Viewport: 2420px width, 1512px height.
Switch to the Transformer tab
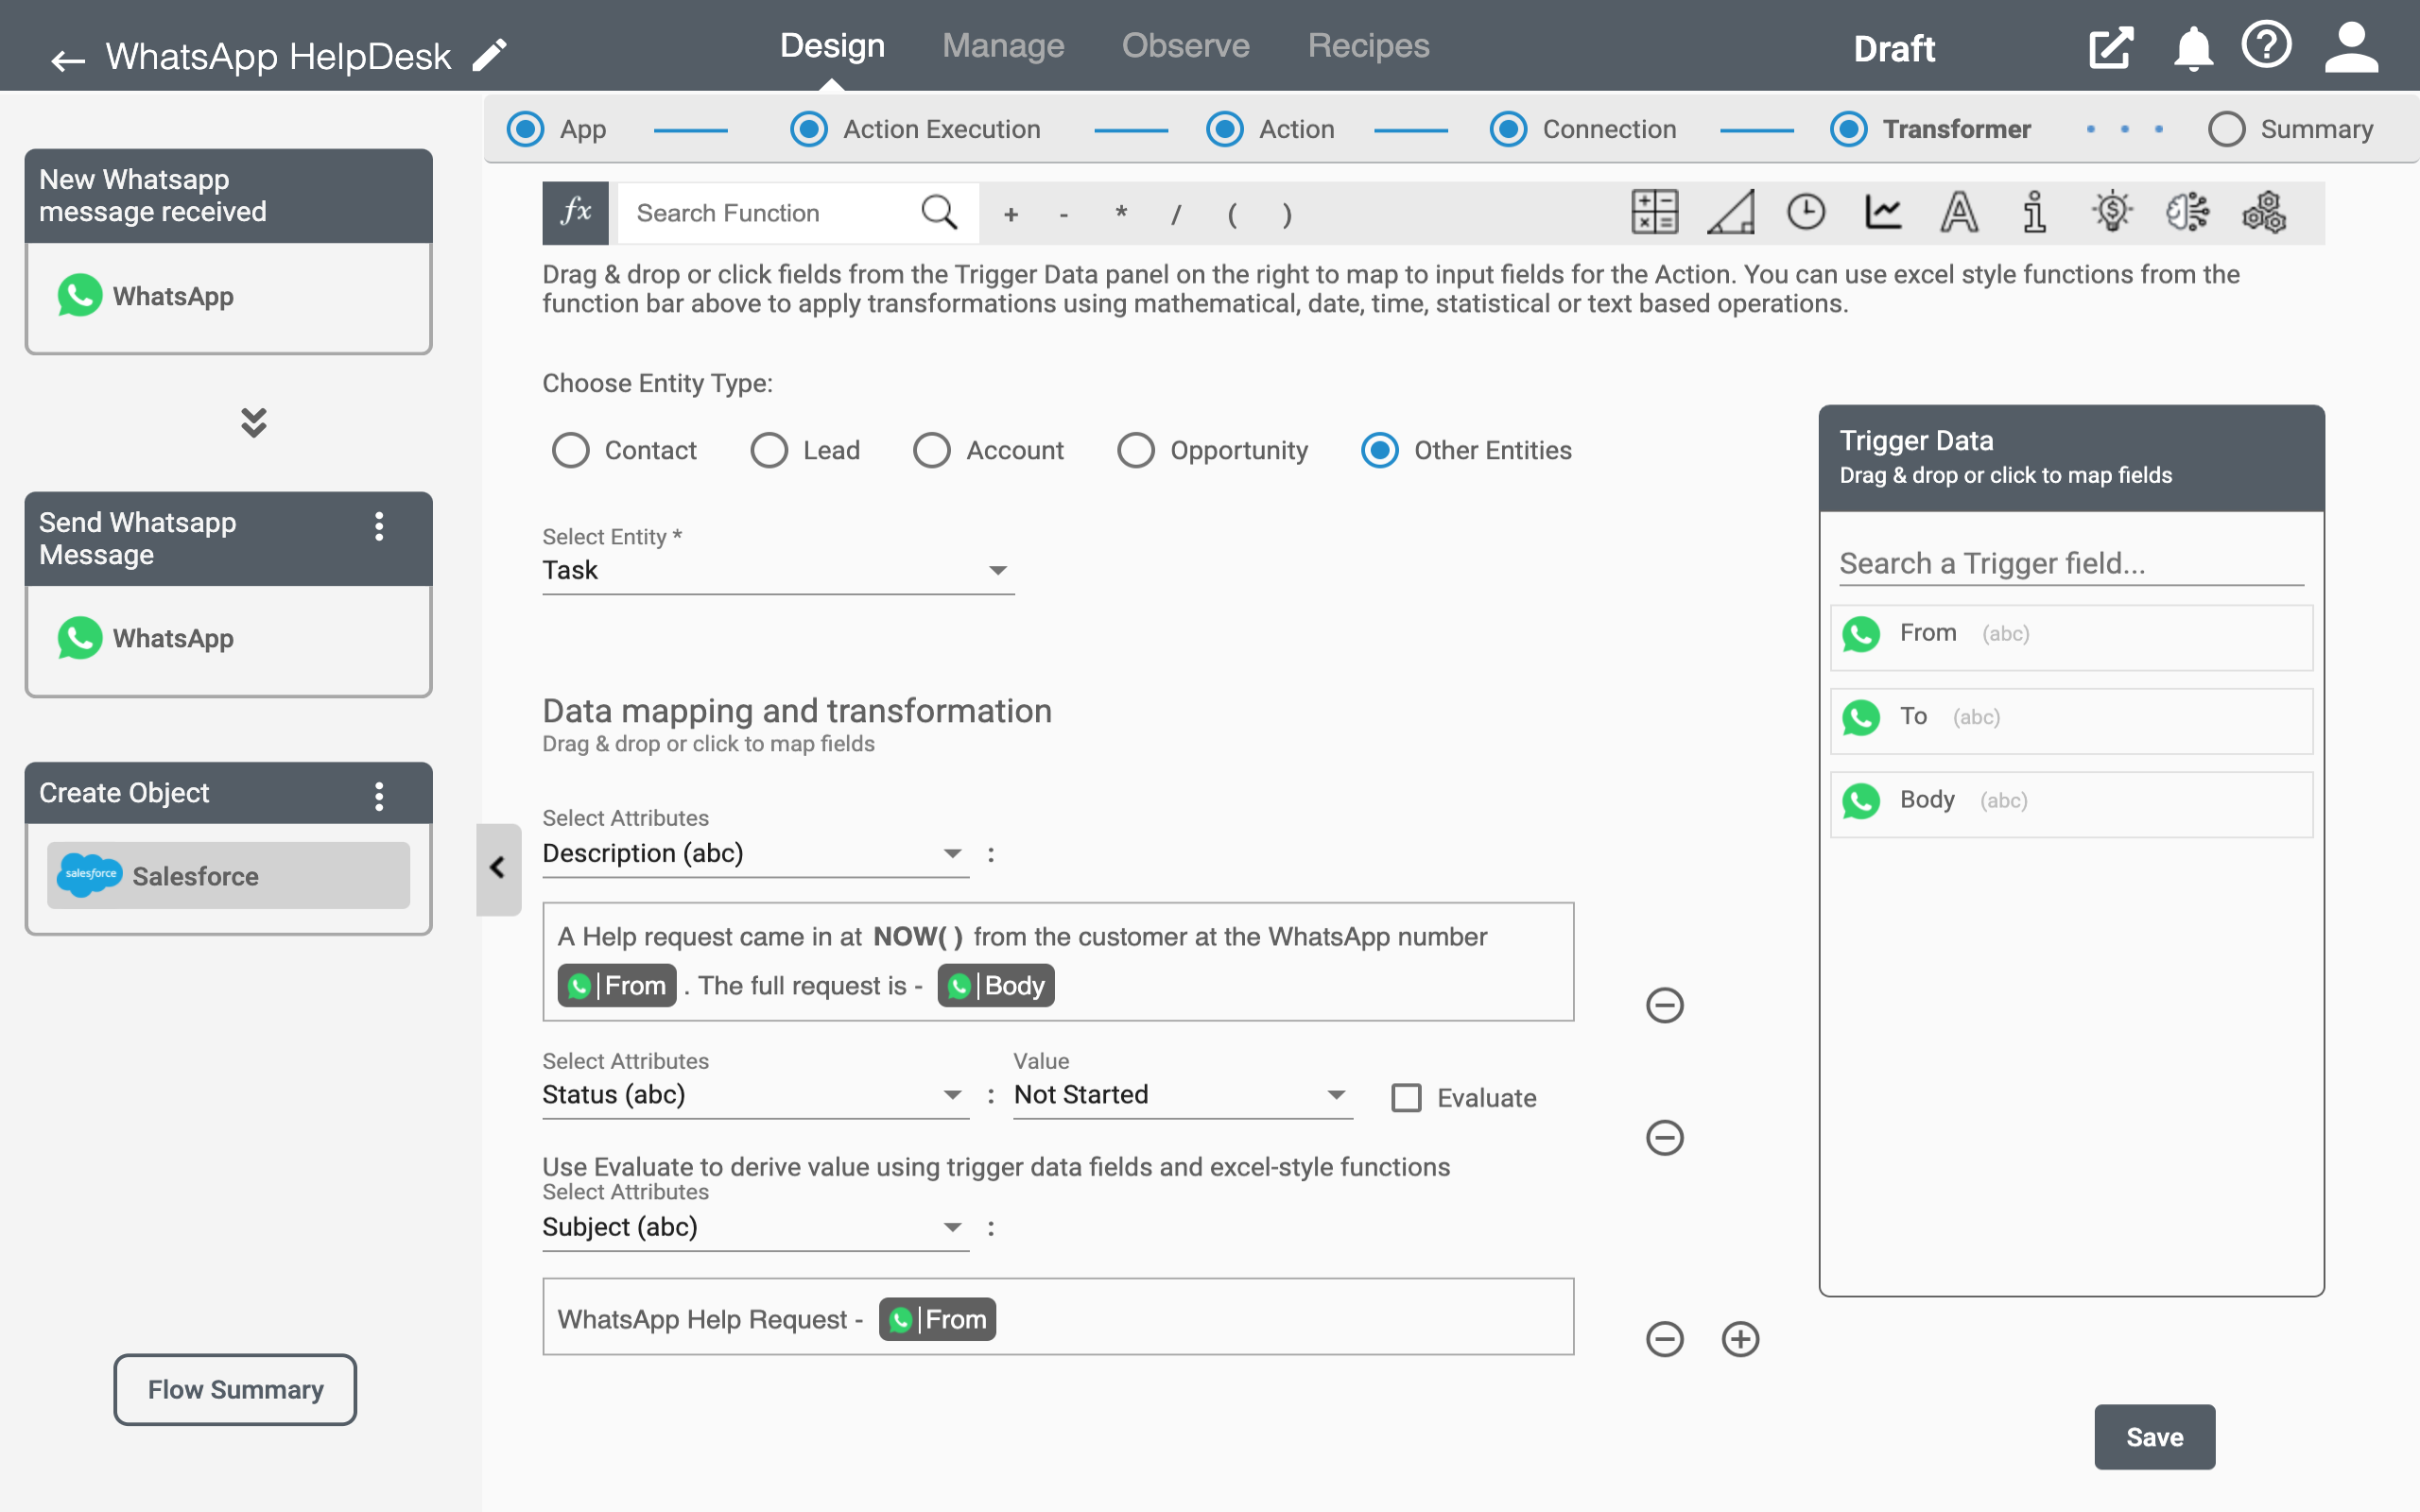coord(1957,128)
